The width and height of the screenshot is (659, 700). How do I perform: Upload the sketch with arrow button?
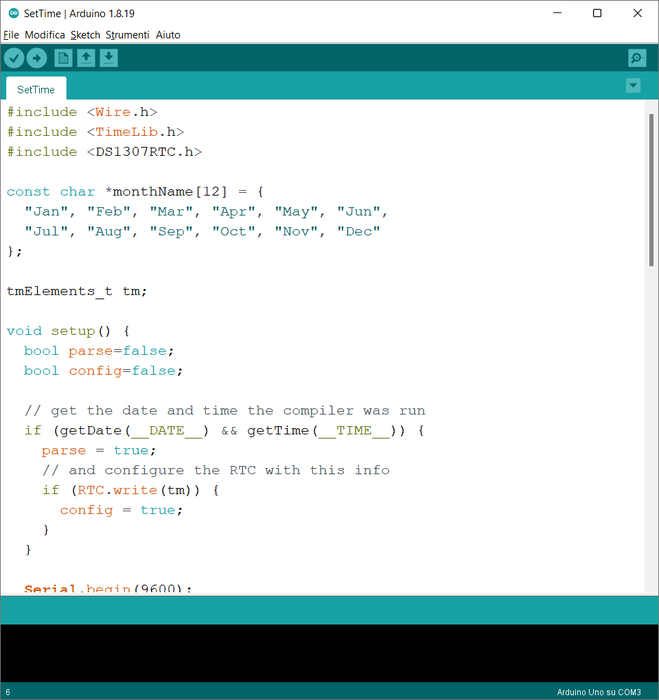[x=37, y=58]
